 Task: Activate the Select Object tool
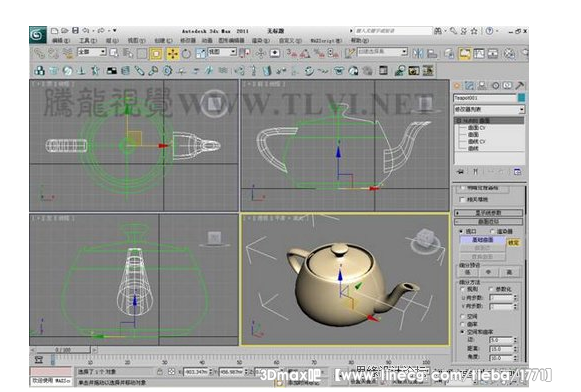[x=114, y=53]
